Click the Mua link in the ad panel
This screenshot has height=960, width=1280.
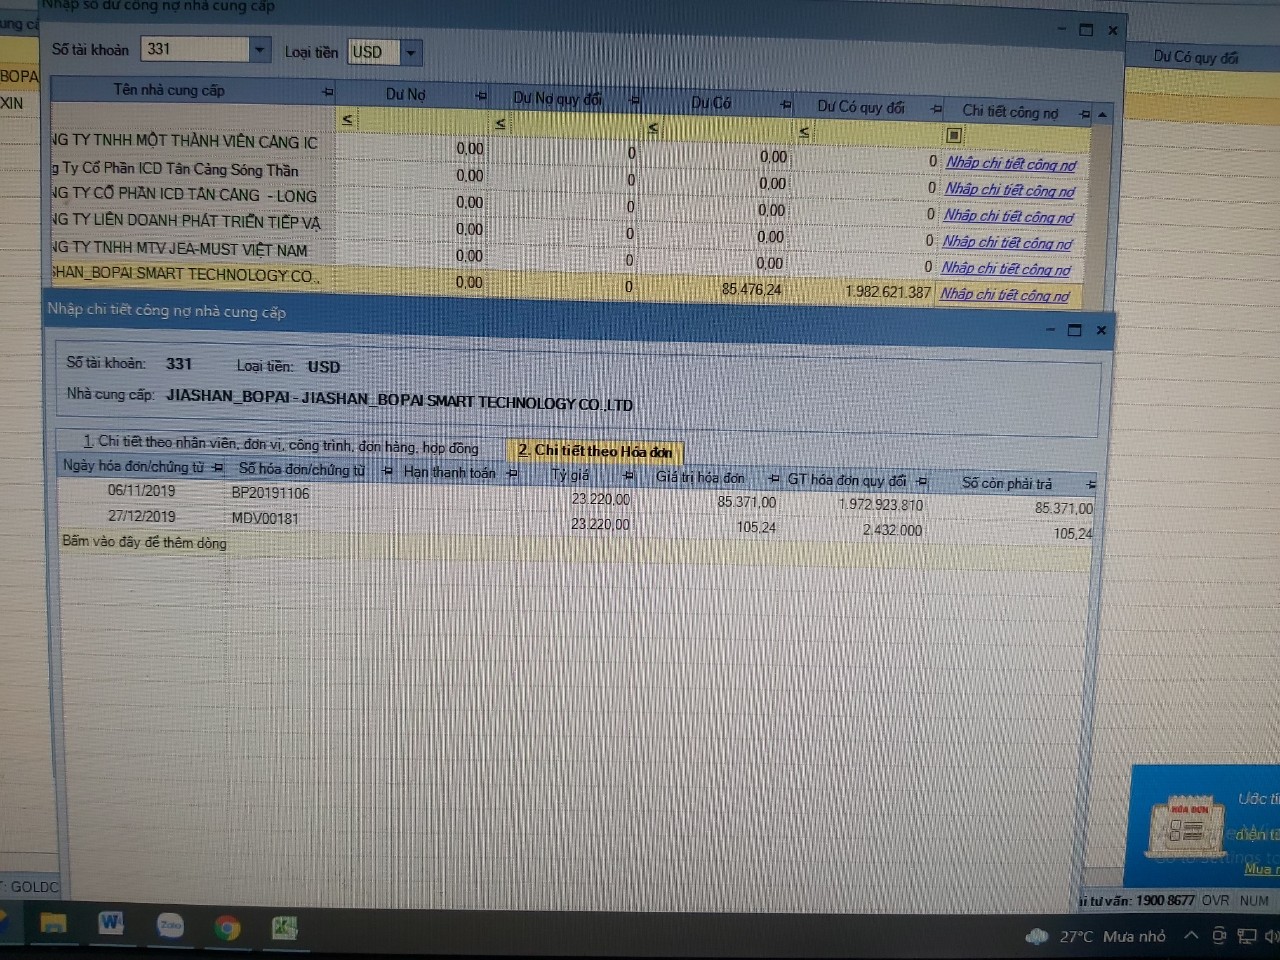(1260, 869)
